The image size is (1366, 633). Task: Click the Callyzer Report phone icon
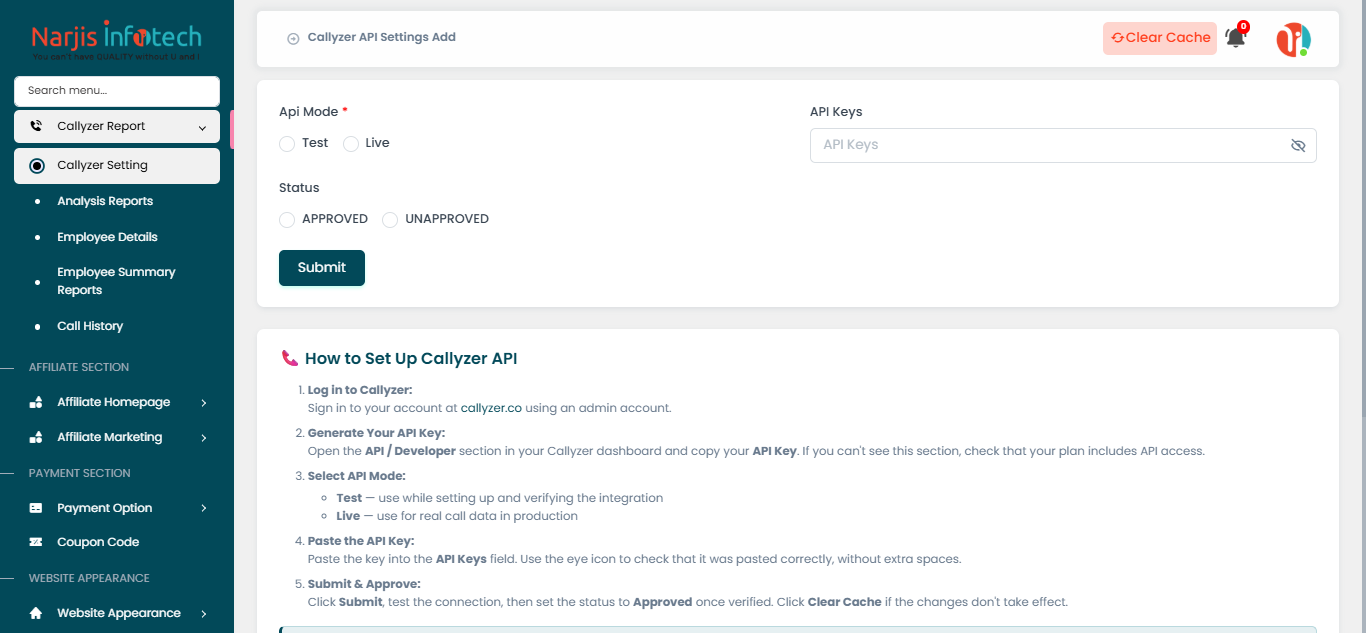37,127
